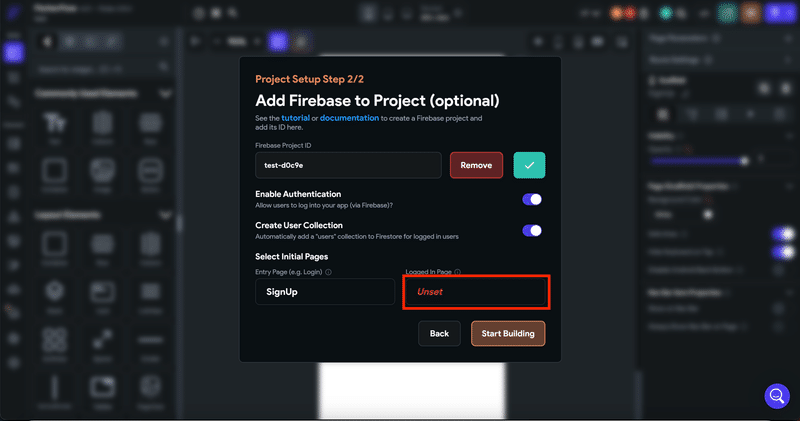Open the tutorial link

[295, 118]
